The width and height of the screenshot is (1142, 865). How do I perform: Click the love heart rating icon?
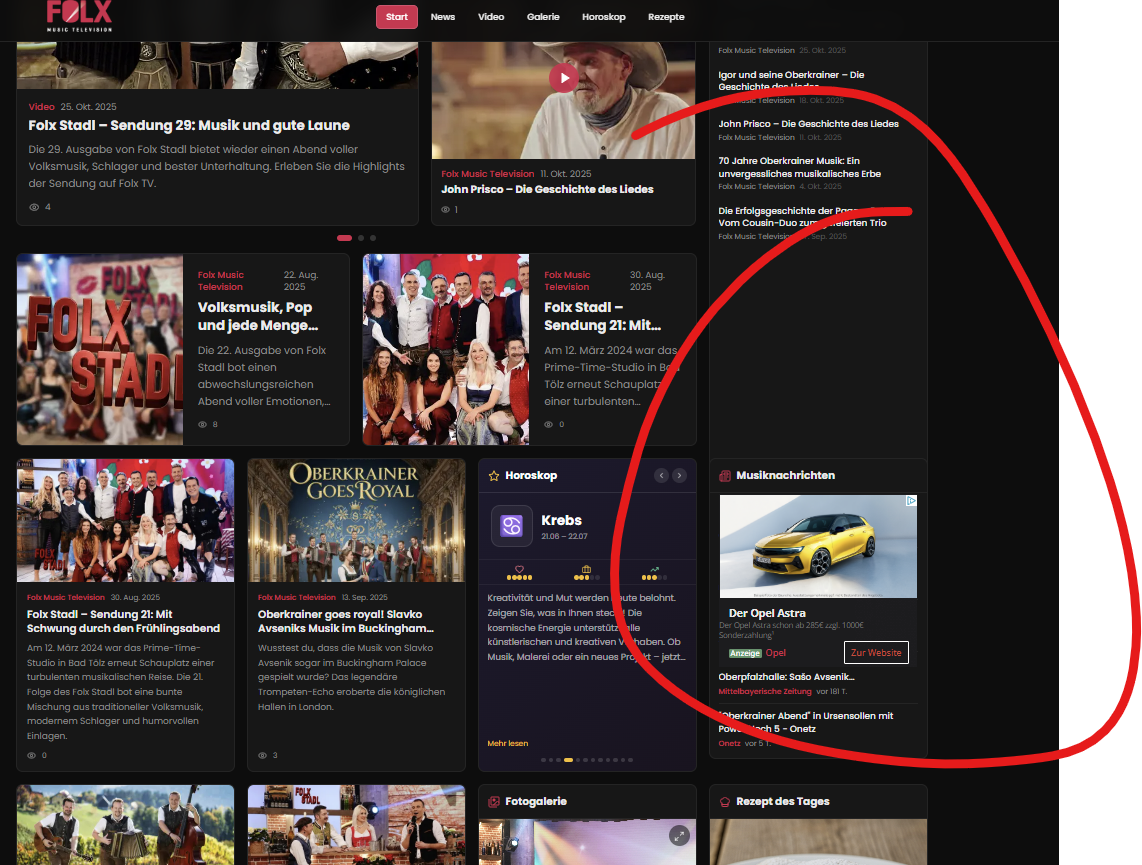(x=519, y=569)
